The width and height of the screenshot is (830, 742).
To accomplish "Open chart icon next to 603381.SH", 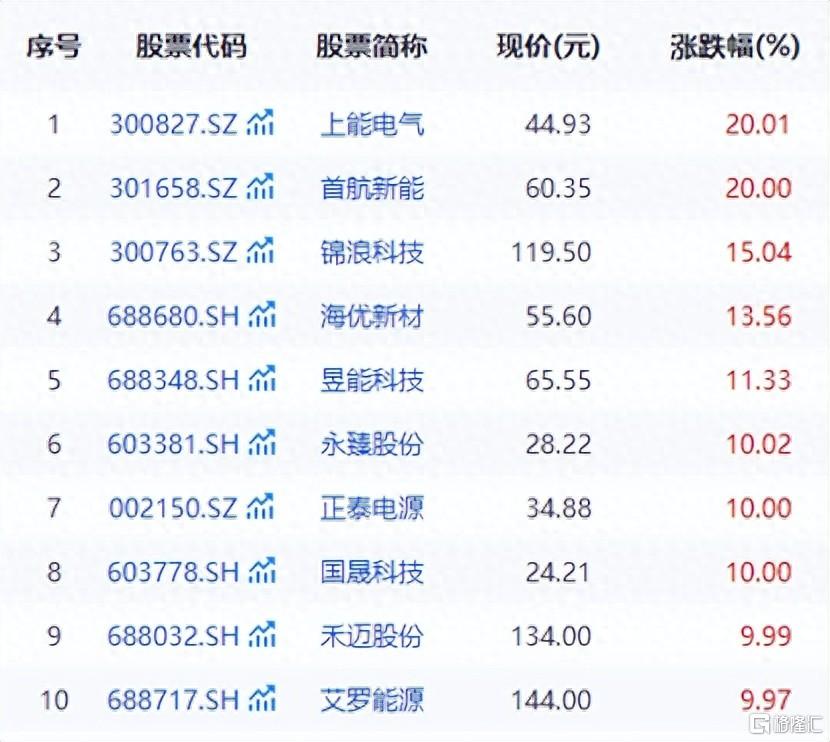I will [x=262, y=442].
